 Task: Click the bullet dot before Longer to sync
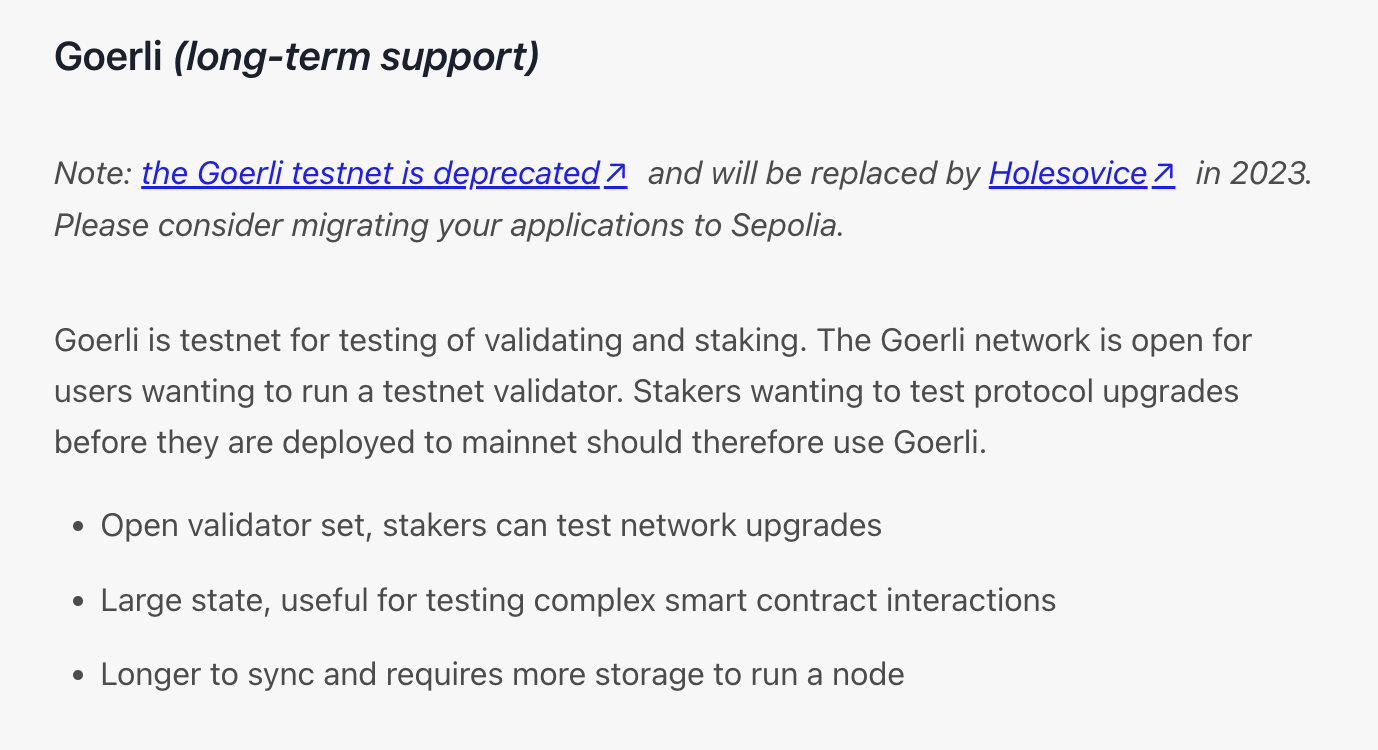(78, 676)
